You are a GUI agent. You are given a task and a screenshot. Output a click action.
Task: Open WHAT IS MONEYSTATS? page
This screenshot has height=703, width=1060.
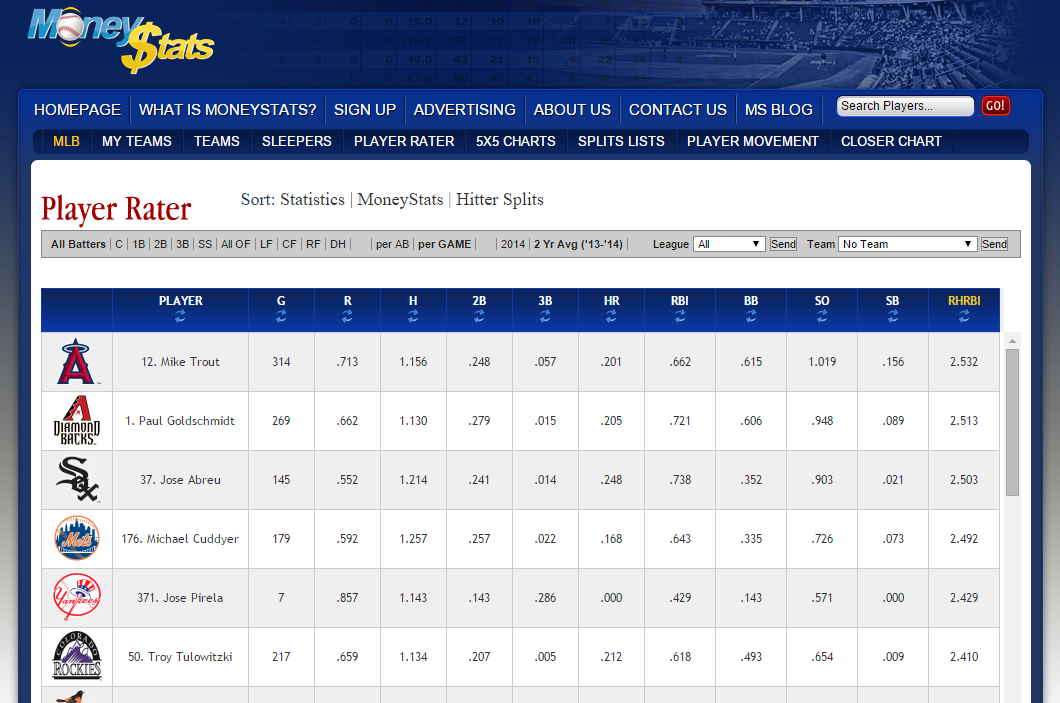[228, 110]
